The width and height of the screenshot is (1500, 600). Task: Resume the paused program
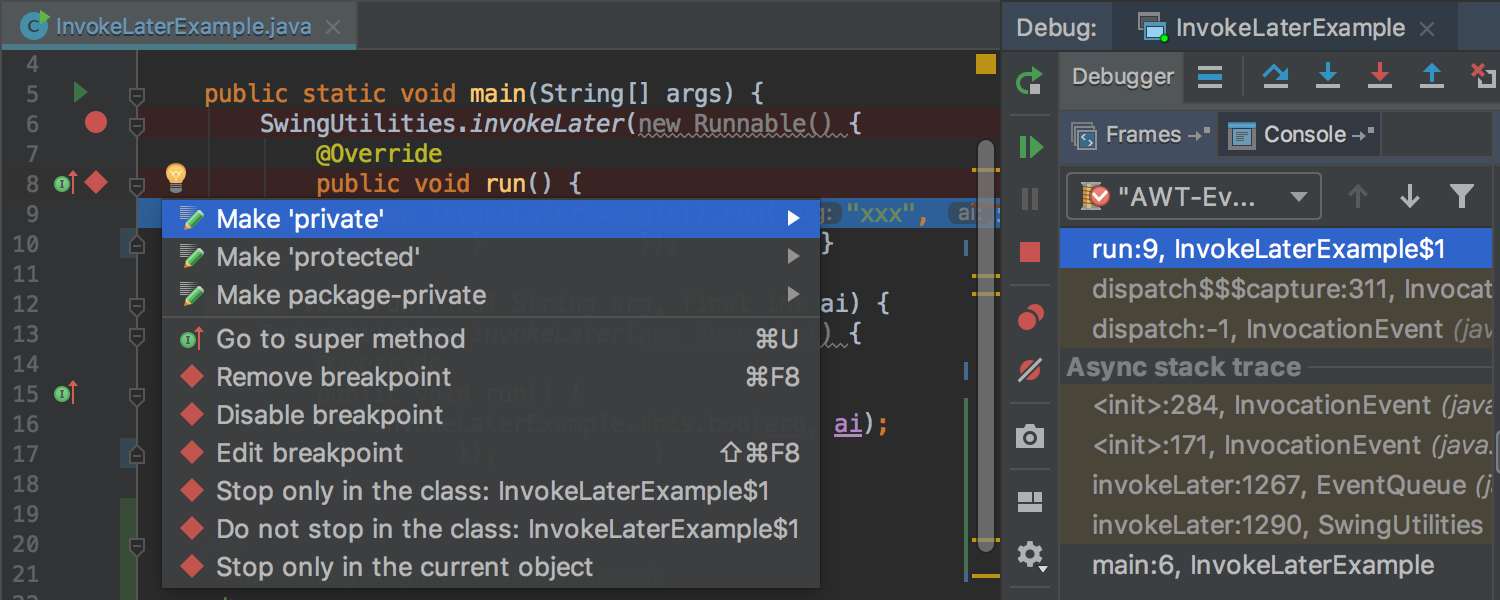click(1029, 146)
